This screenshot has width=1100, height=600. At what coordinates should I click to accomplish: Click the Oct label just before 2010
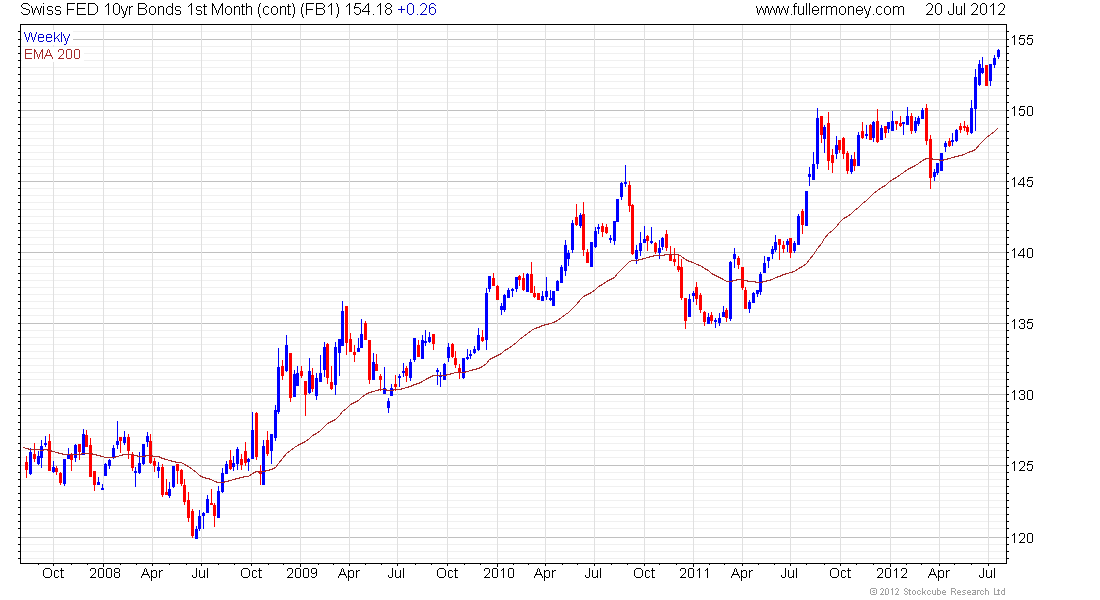pos(447,573)
